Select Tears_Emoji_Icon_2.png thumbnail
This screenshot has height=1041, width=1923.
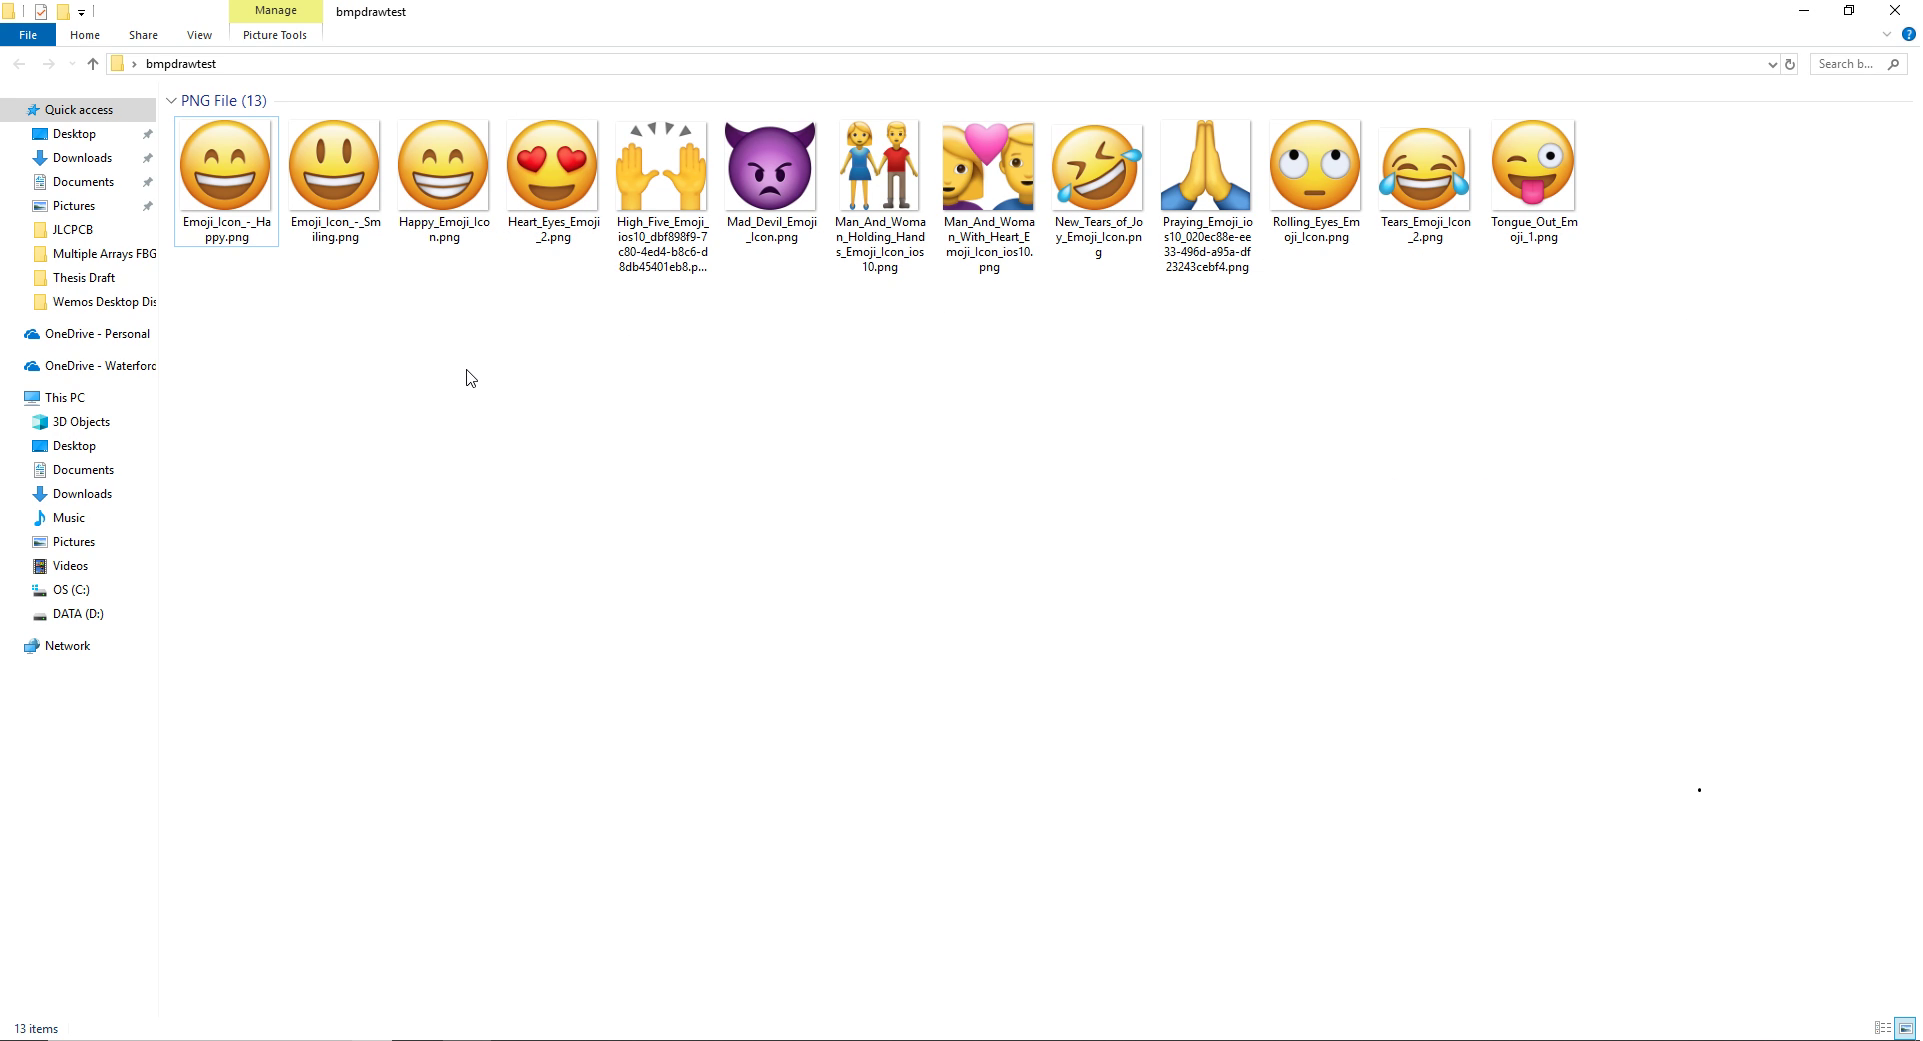pos(1425,181)
